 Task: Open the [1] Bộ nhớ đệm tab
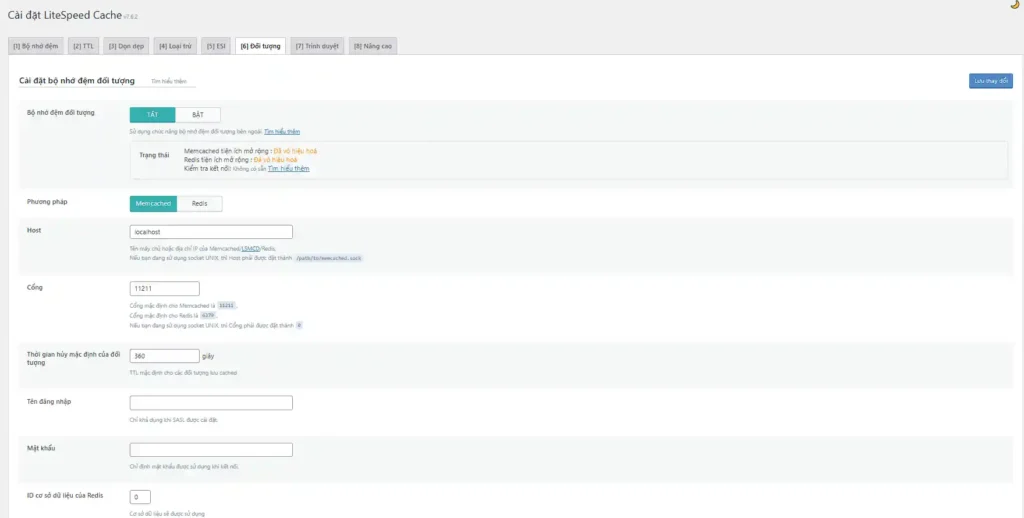(x=35, y=46)
